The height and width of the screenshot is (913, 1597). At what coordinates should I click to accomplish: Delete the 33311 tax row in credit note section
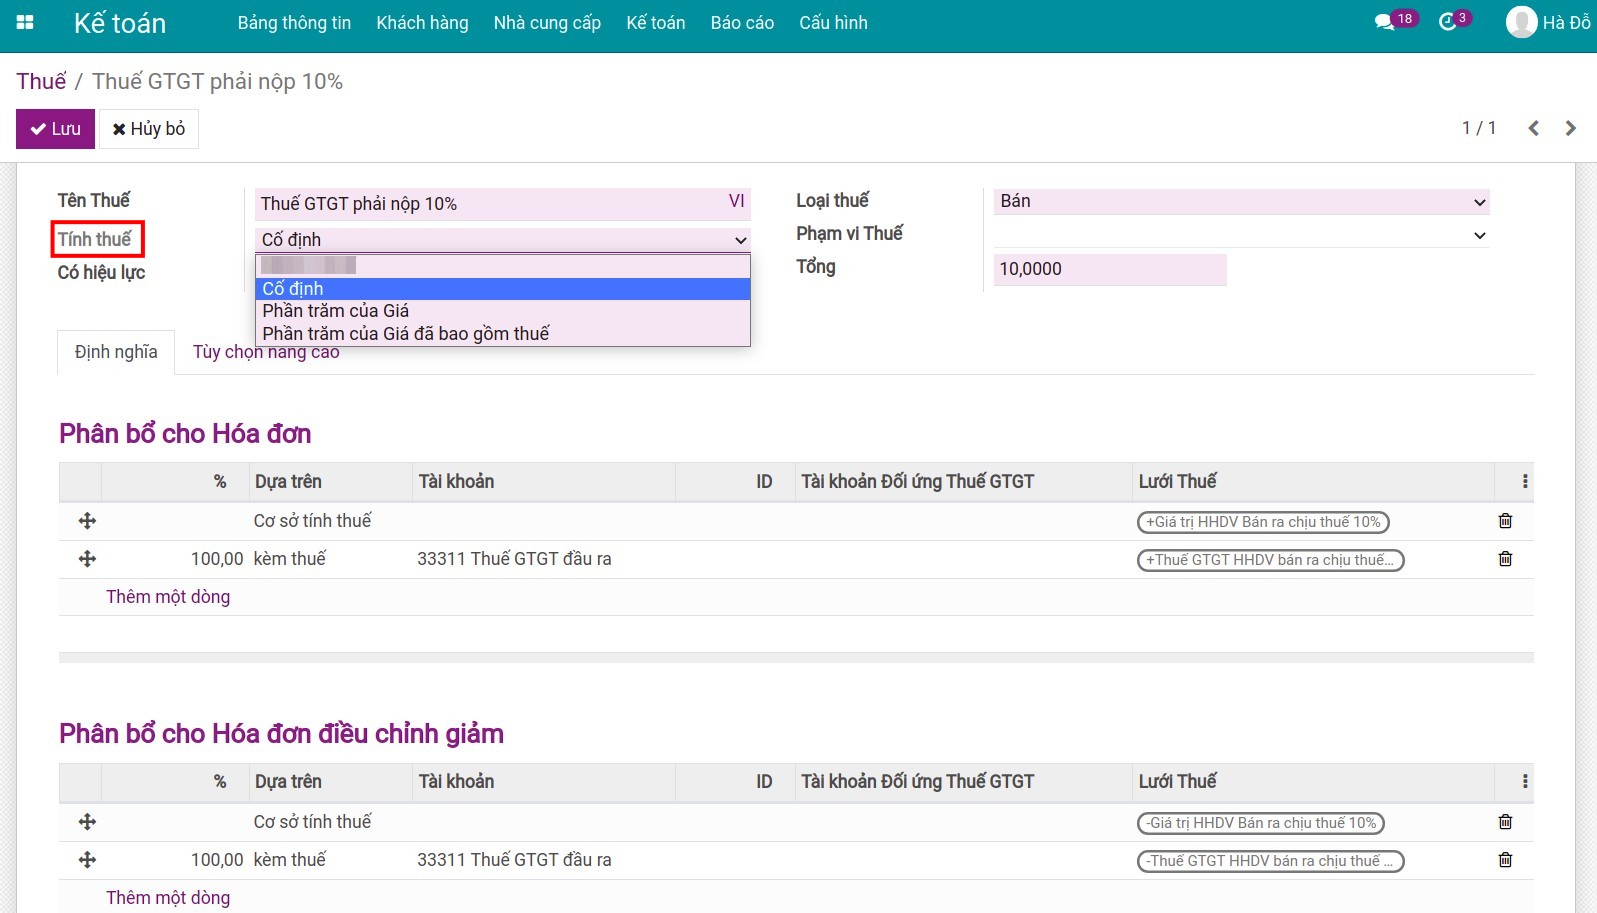tap(1505, 860)
